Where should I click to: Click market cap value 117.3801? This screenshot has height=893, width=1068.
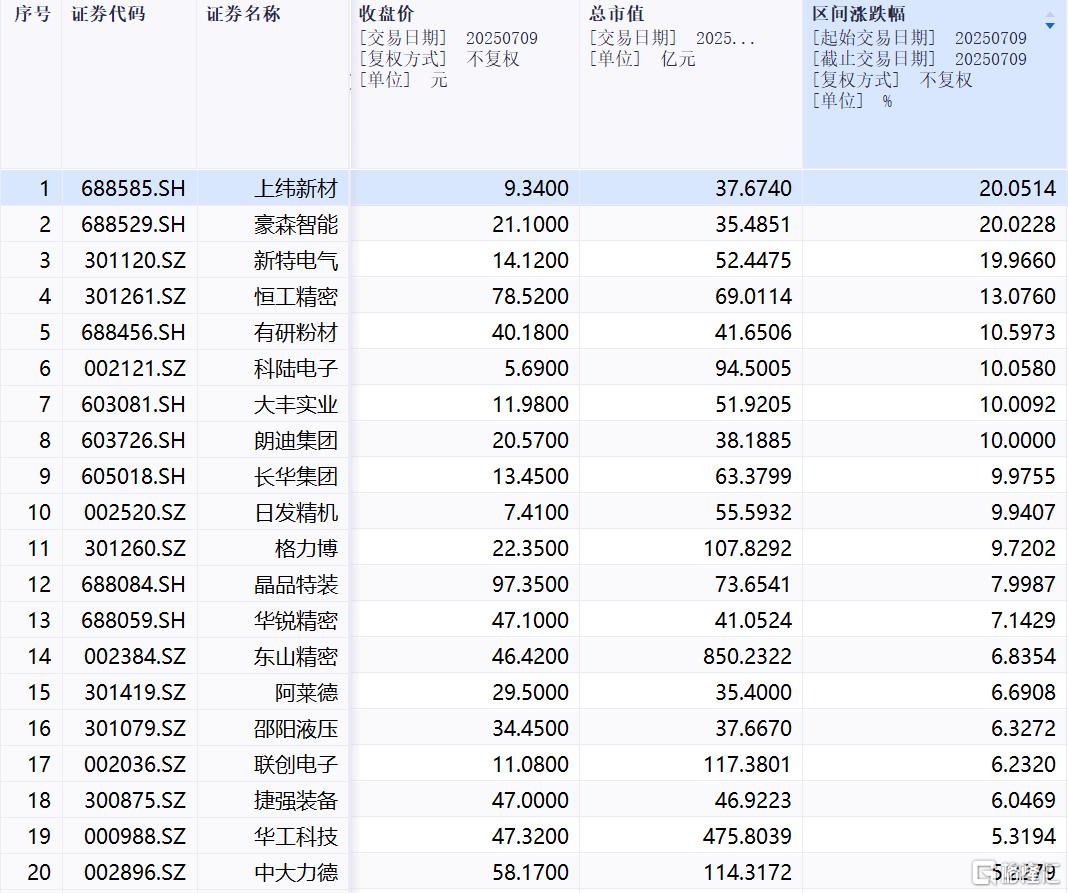[747, 764]
